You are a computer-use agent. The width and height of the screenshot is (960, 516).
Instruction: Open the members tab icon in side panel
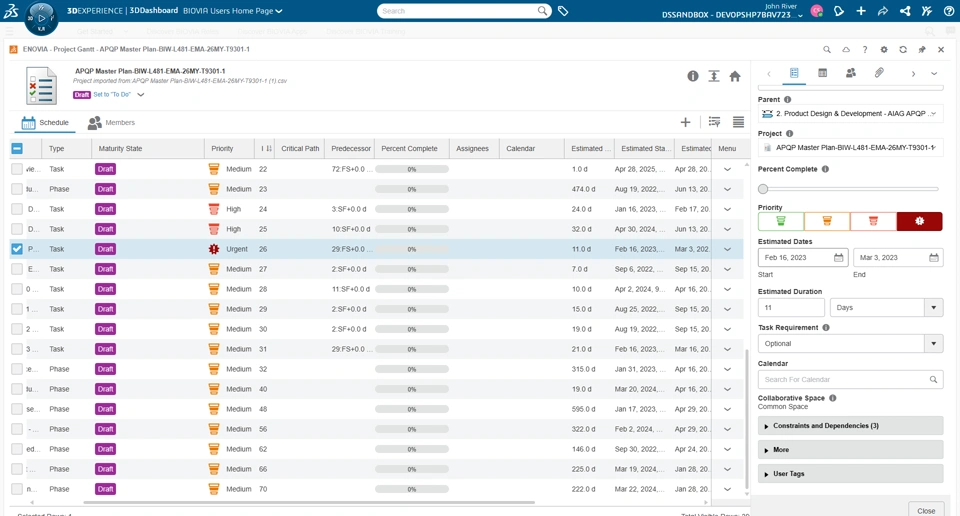click(850, 73)
